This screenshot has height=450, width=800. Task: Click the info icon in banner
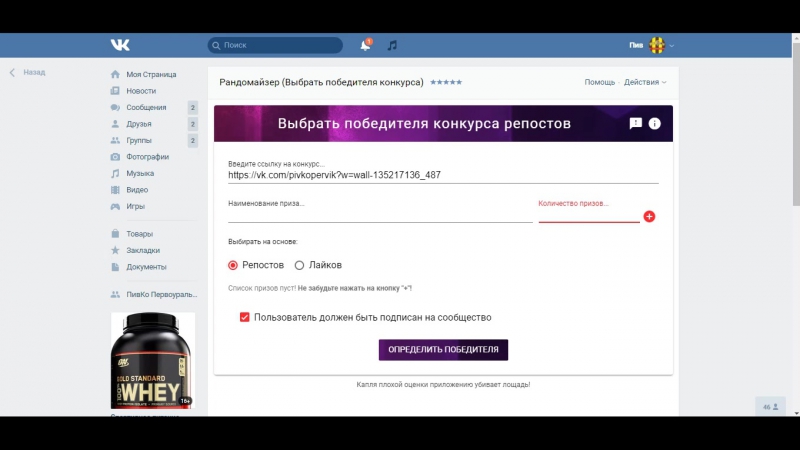click(x=655, y=123)
